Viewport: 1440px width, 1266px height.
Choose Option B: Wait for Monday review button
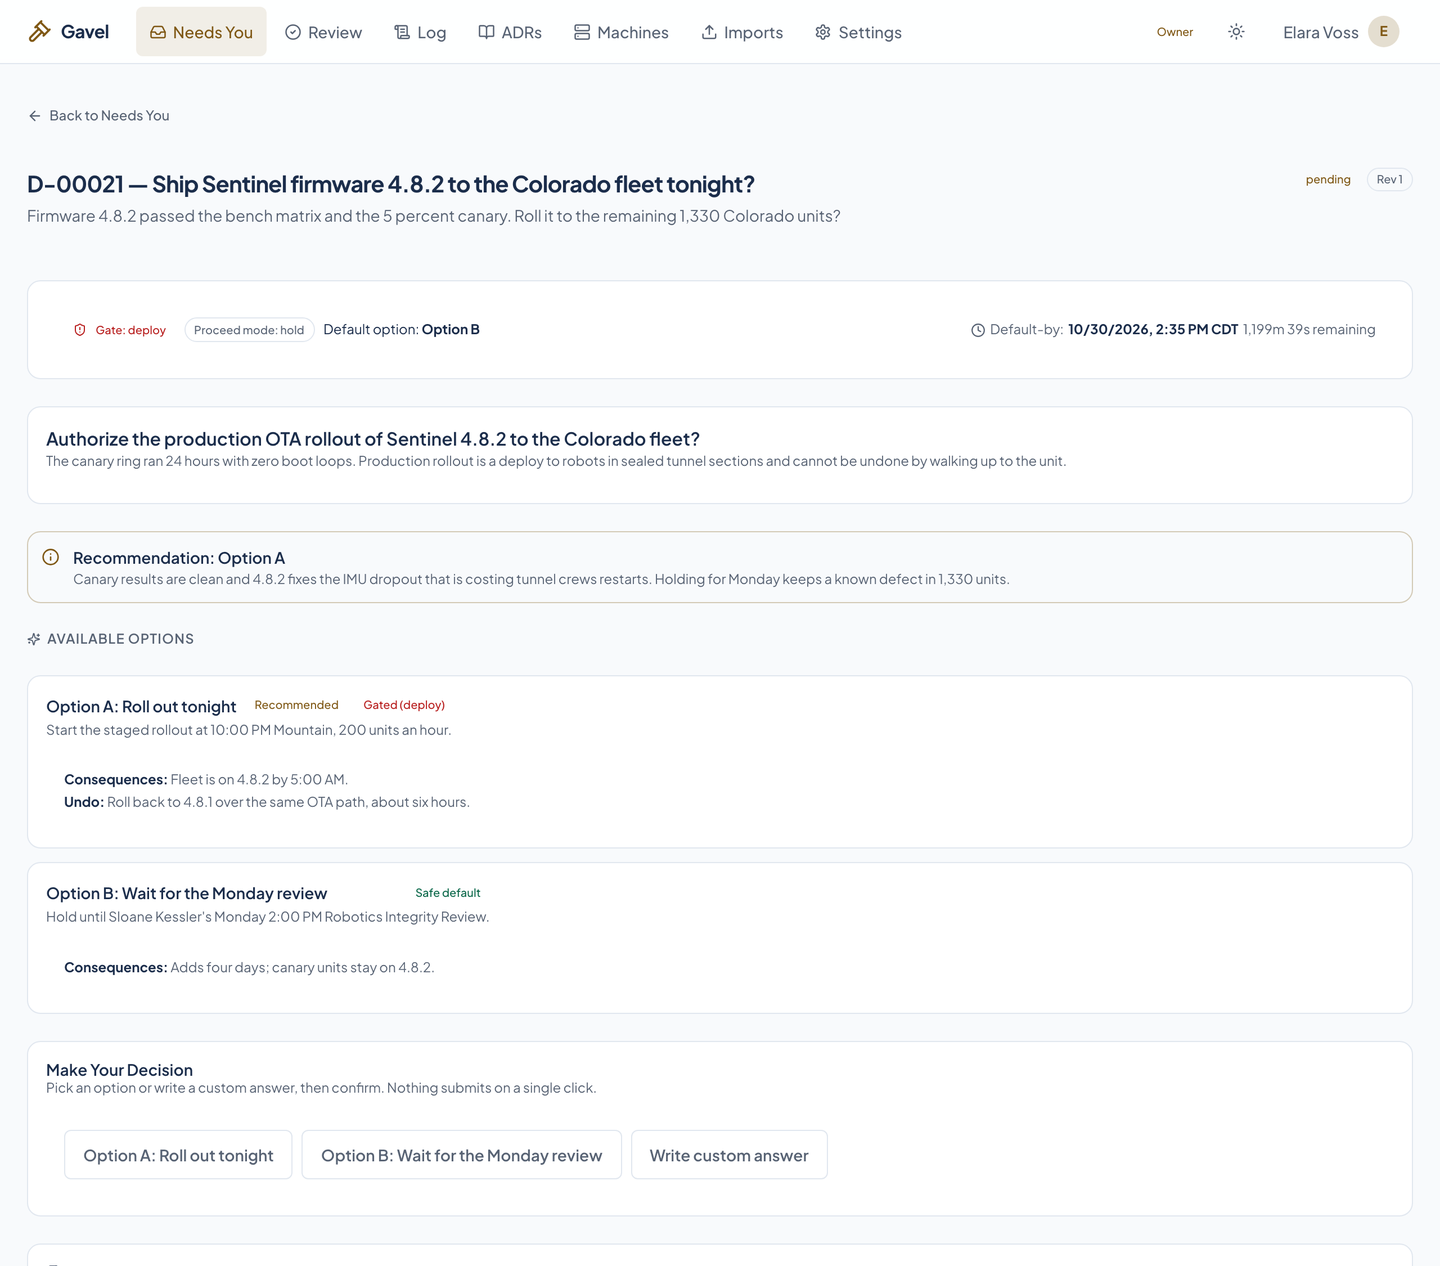(x=462, y=1155)
